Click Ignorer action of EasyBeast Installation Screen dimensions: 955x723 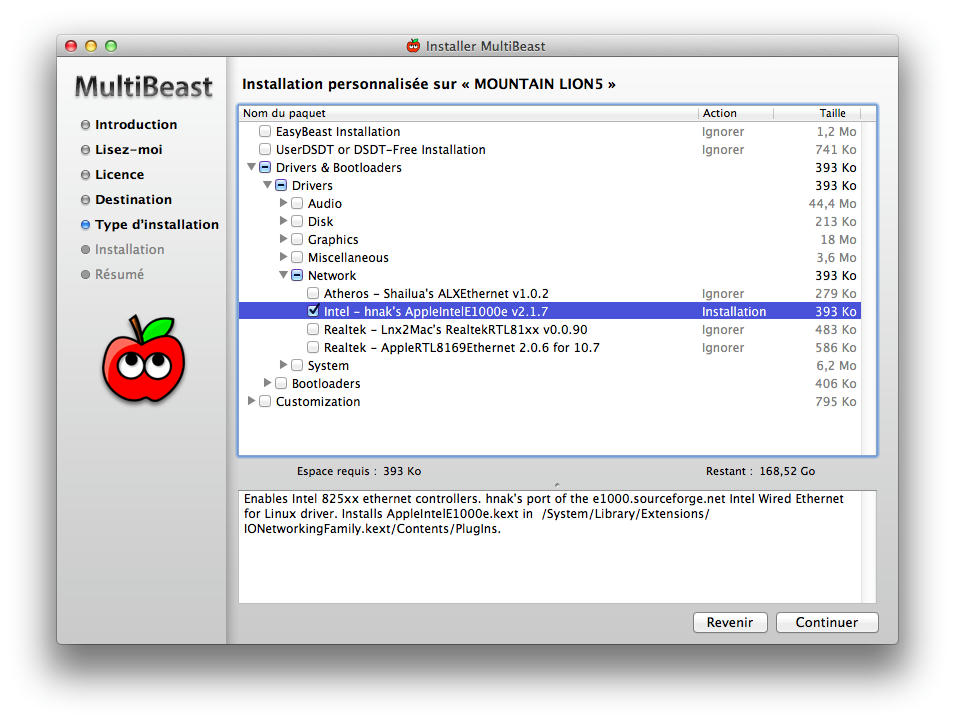pos(723,132)
